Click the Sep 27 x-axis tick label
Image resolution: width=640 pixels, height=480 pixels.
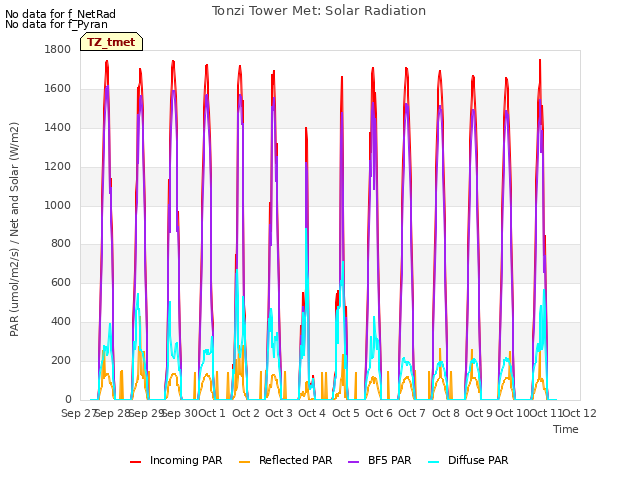[x=78, y=413]
